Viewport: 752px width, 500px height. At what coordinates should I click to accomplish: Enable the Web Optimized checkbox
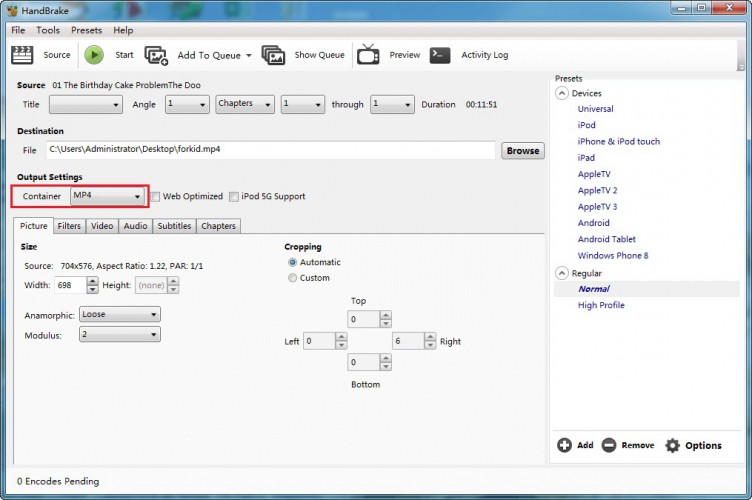pyautogui.click(x=155, y=197)
